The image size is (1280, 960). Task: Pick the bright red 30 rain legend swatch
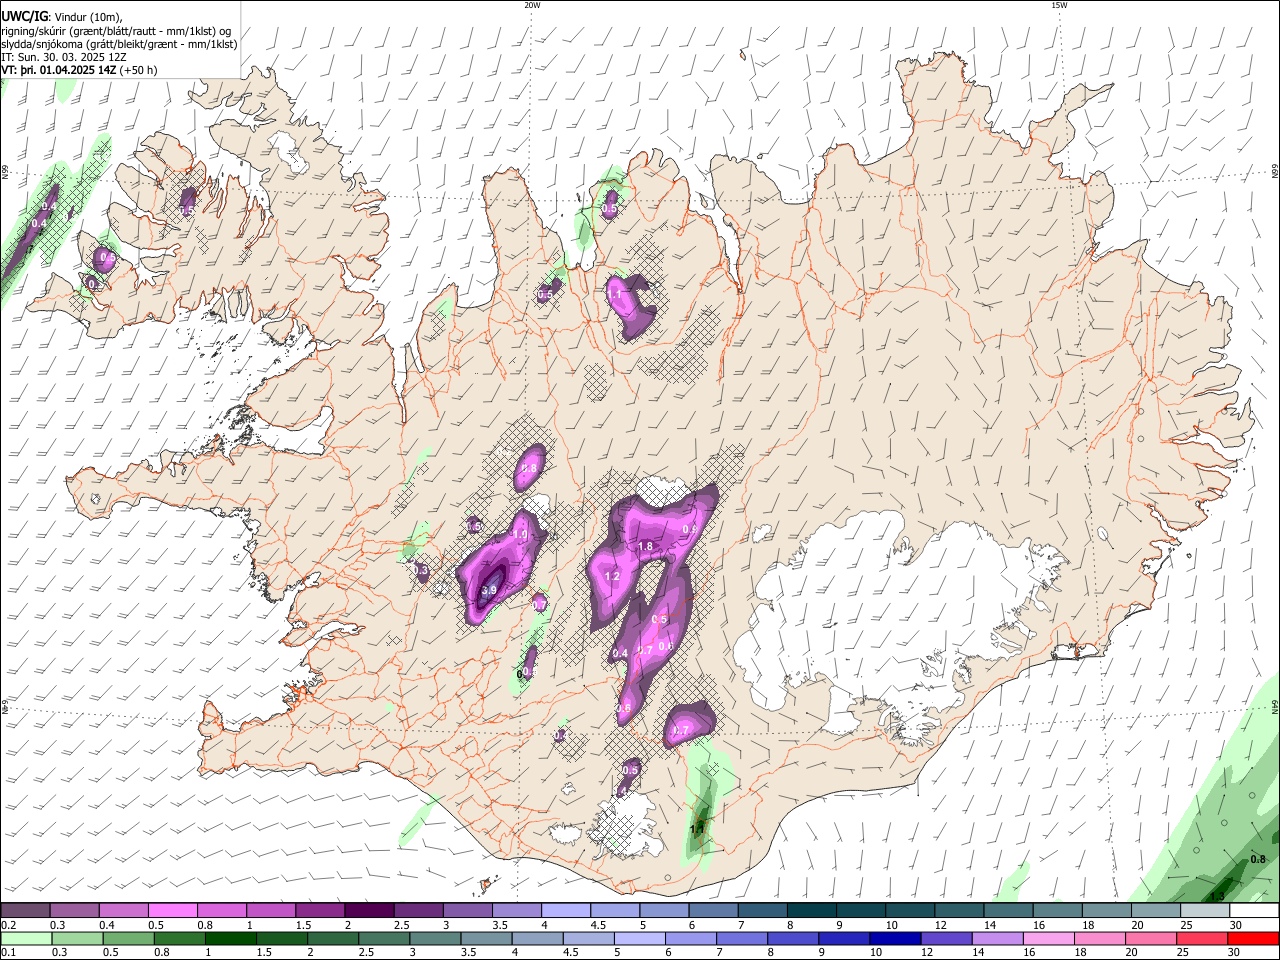1252,938
